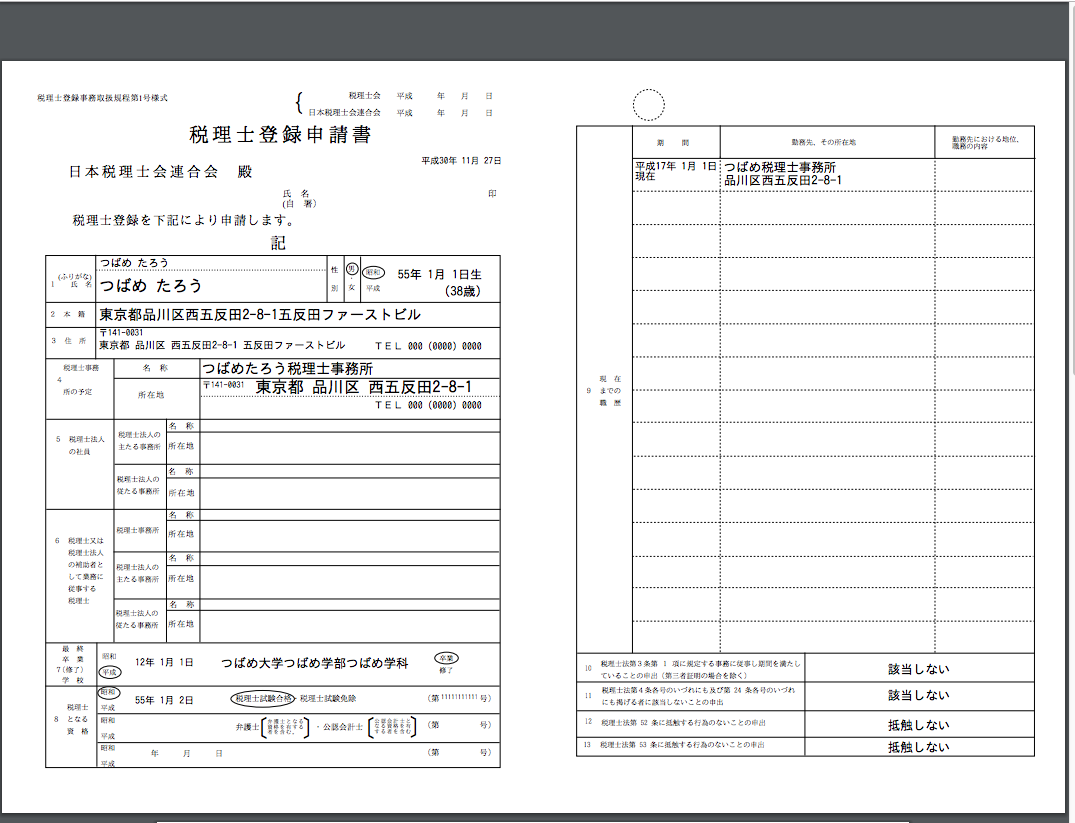Click the application date 平成30年 11月 27日
Viewport: 1075px width, 823px height.
tap(461, 160)
